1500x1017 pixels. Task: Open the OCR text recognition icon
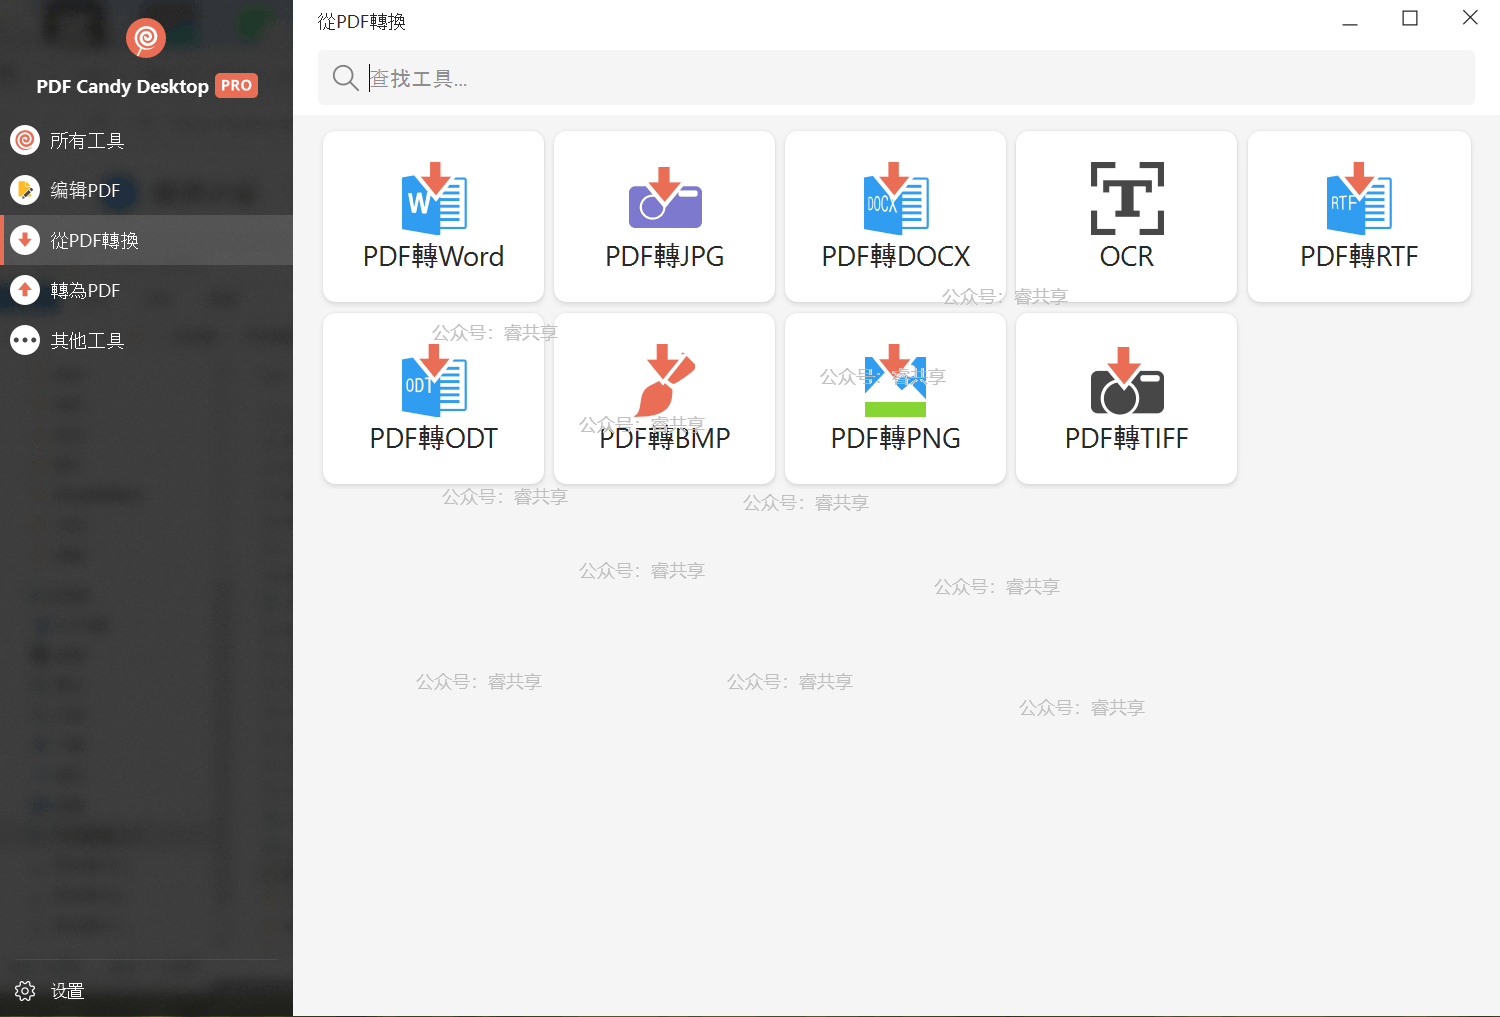pos(1127,198)
